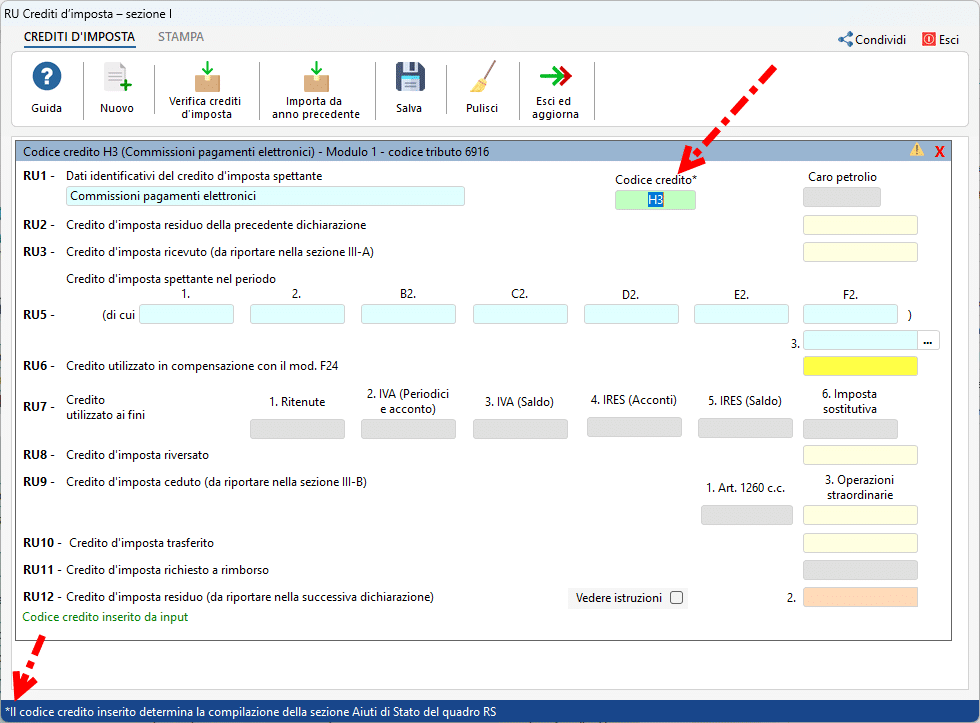
Task: Click the Codice credito H3 field
Action: coord(655,200)
